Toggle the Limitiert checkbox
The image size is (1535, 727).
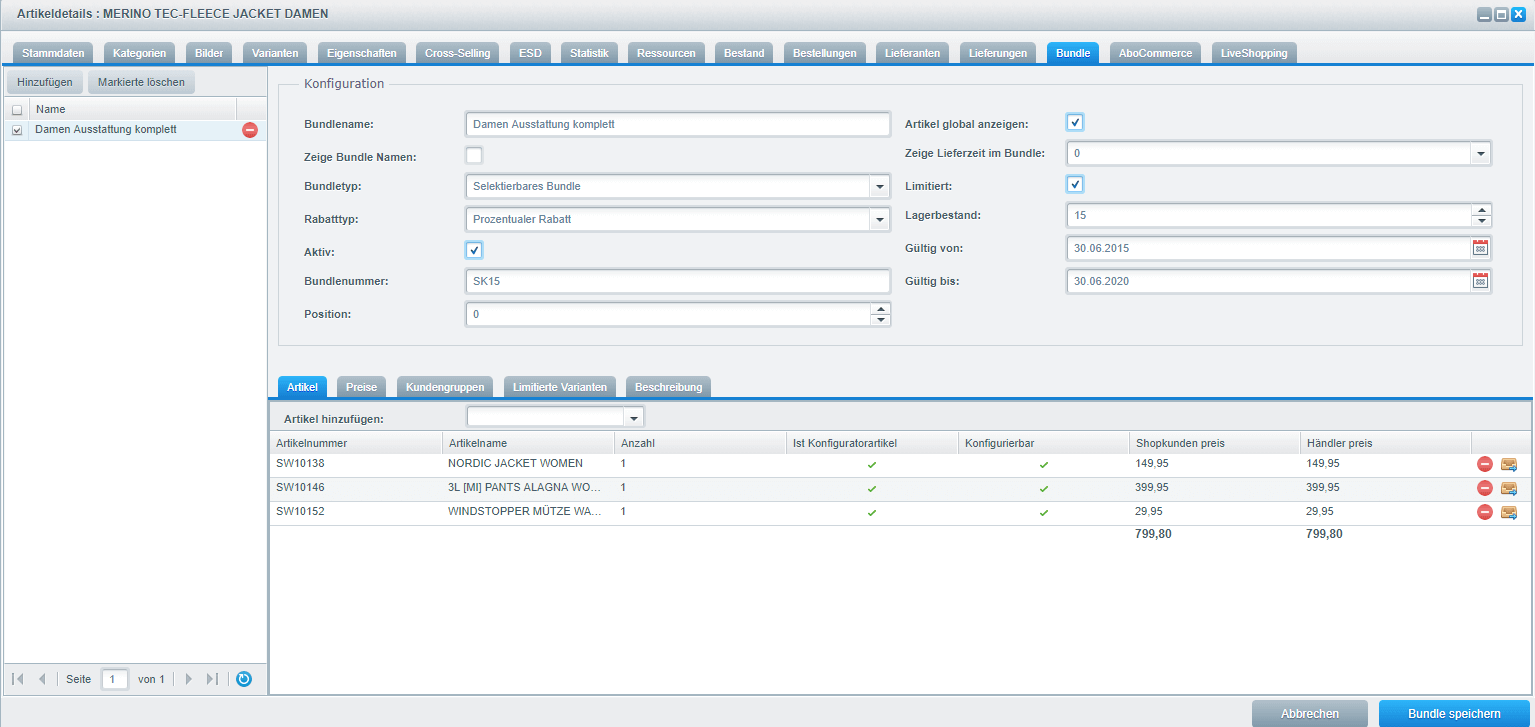pyautogui.click(x=1075, y=184)
